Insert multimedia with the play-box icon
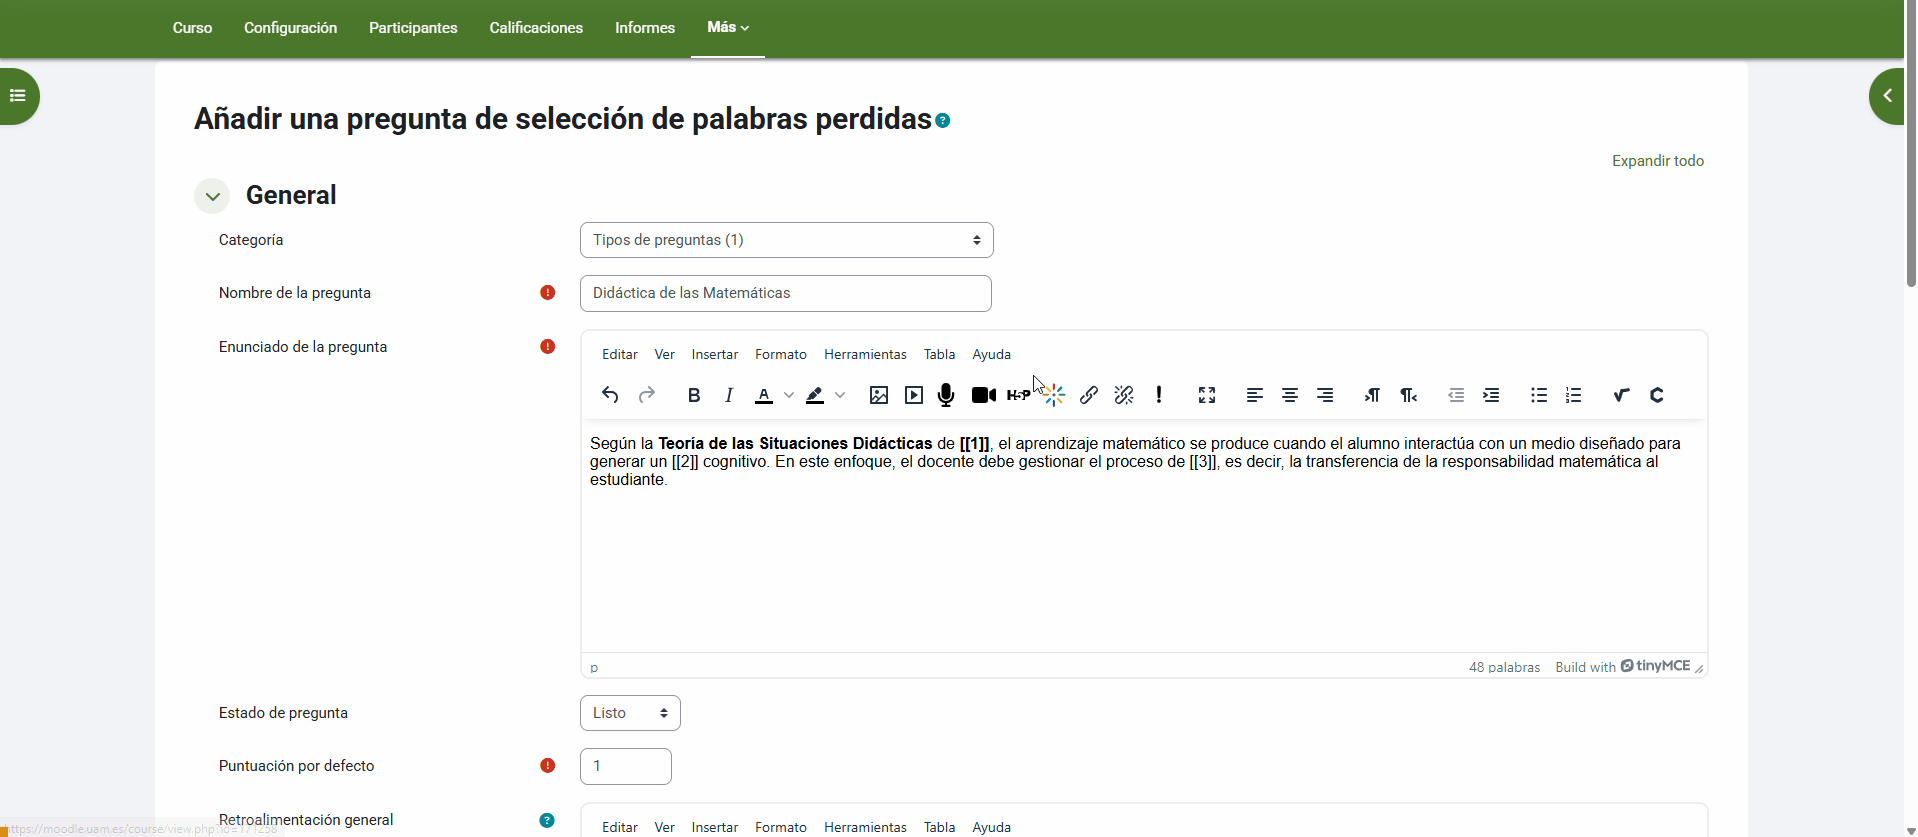The height and width of the screenshot is (837, 1918). (914, 395)
